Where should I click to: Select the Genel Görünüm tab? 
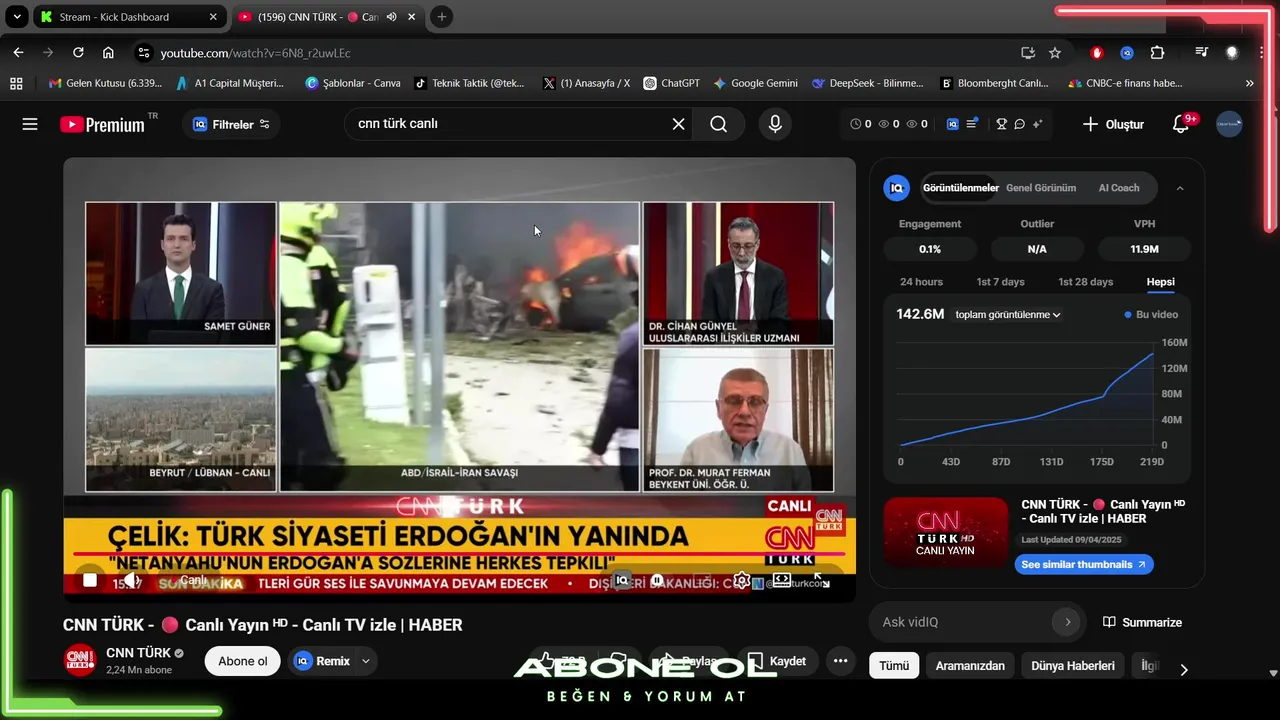pos(1041,188)
